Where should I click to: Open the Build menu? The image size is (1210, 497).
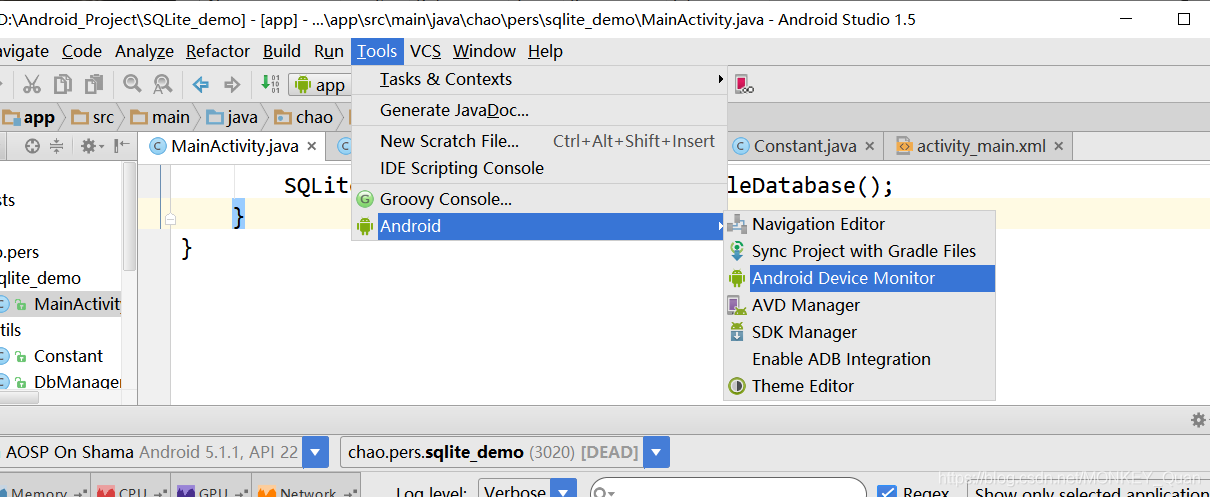pos(282,51)
